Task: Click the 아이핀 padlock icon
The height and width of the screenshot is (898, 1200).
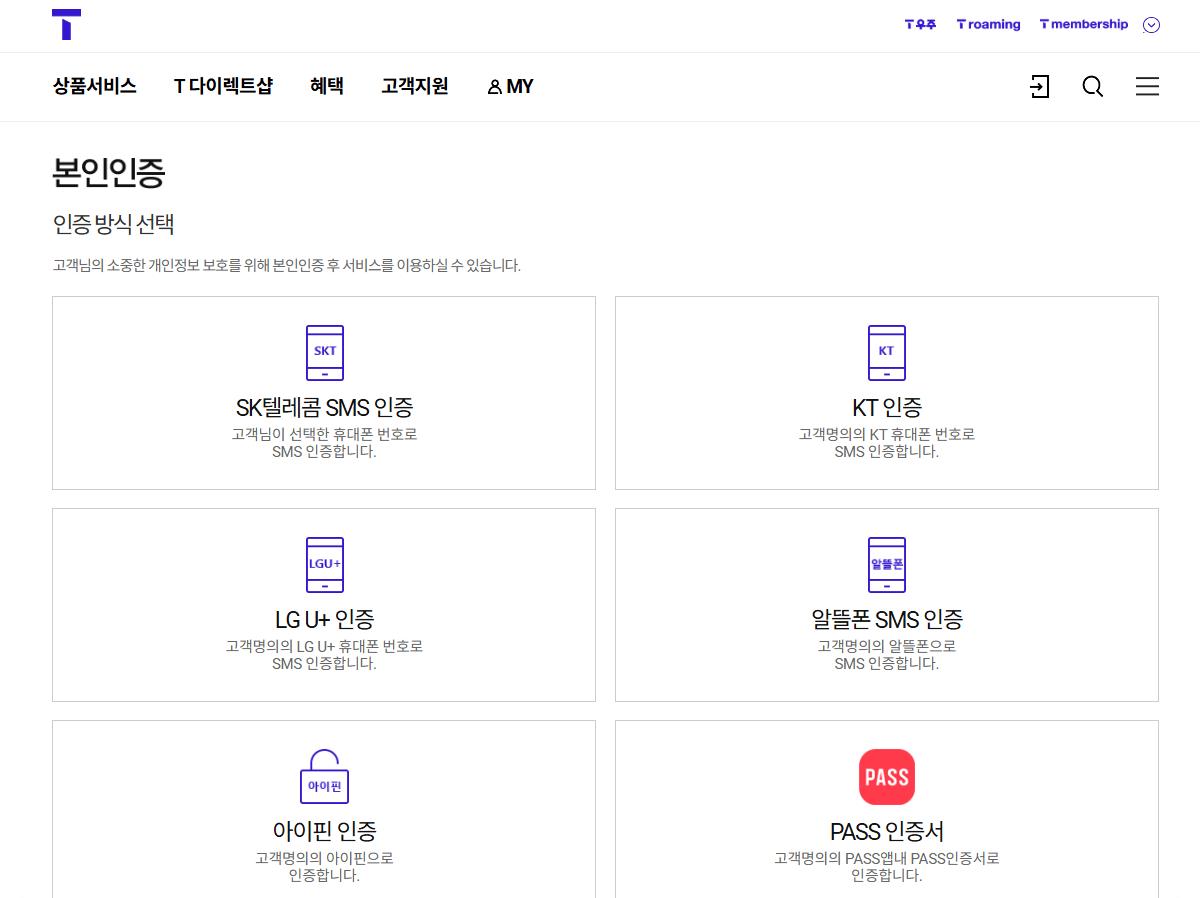Action: point(324,777)
